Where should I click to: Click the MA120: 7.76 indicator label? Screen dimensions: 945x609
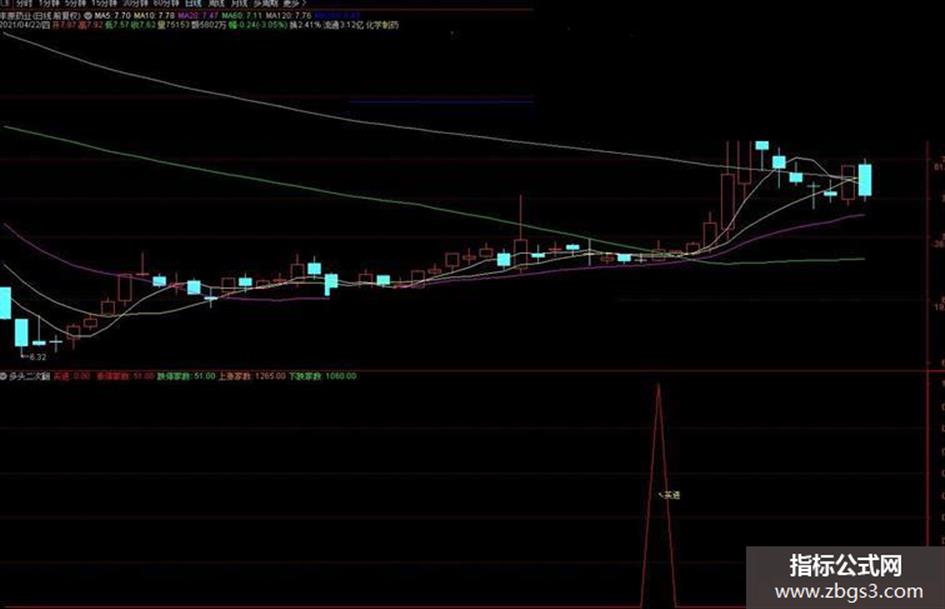tap(289, 15)
